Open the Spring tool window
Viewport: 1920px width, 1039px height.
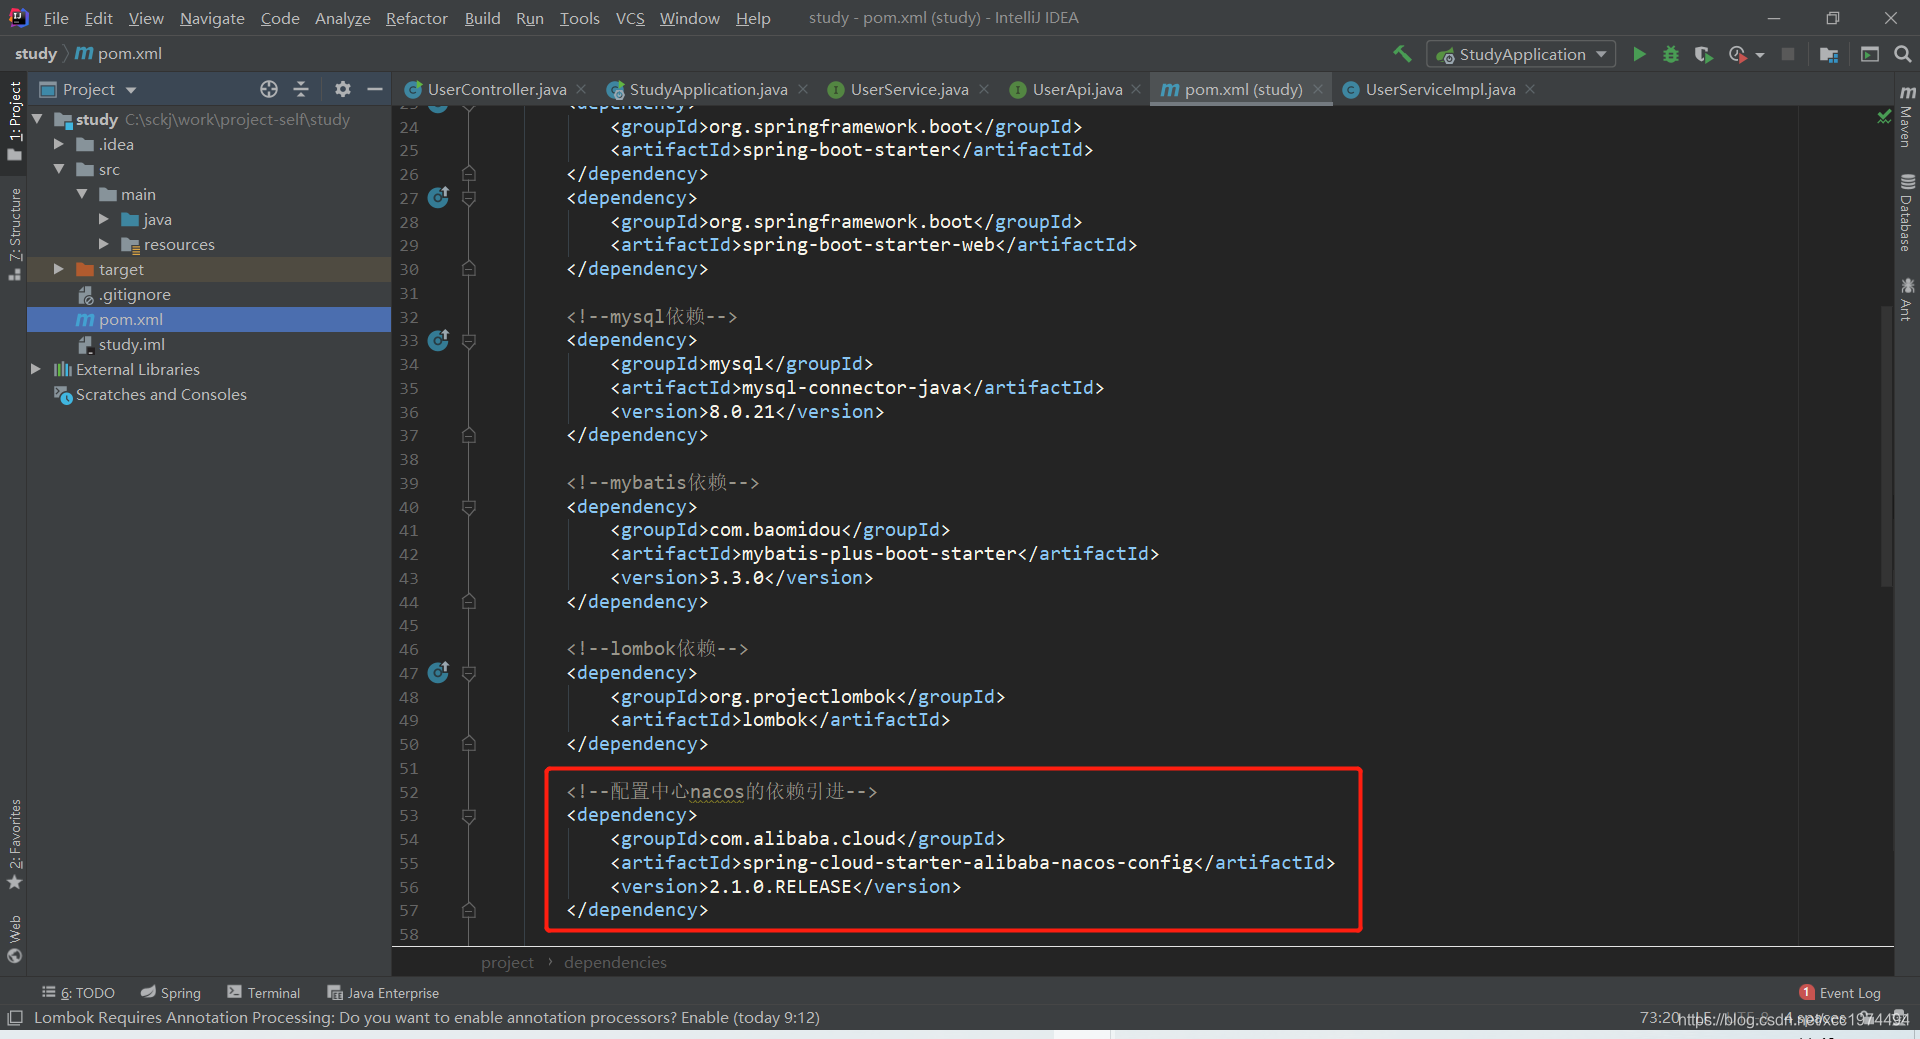(170, 993)
